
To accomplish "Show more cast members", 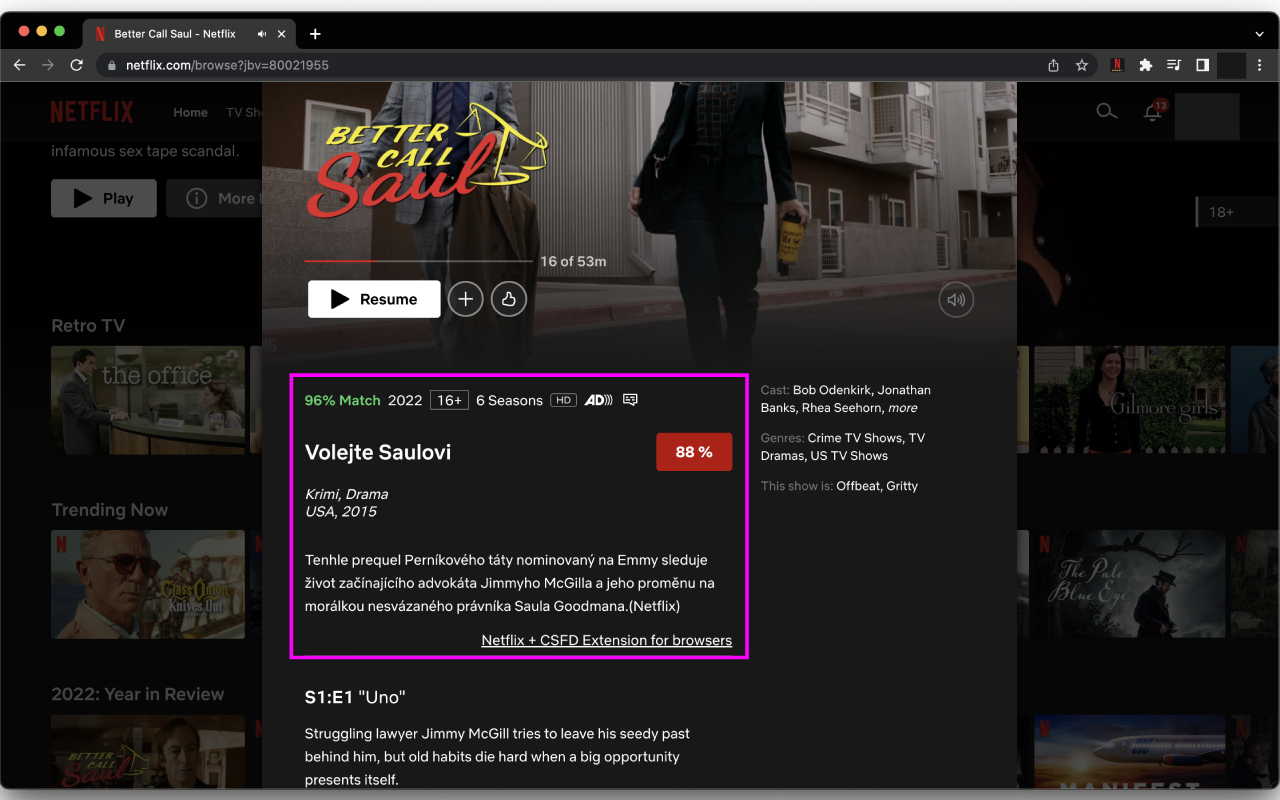I will click(x=902, y=408).
